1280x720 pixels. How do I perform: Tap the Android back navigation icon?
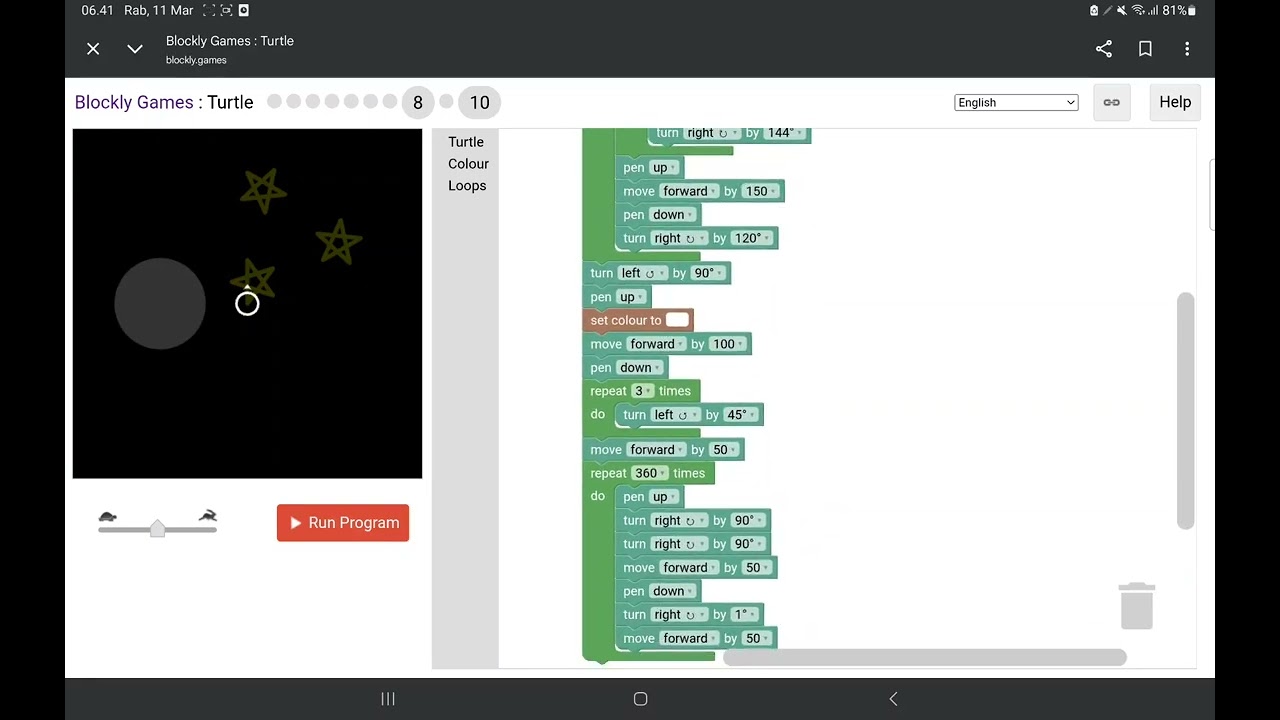click(893, 699)
